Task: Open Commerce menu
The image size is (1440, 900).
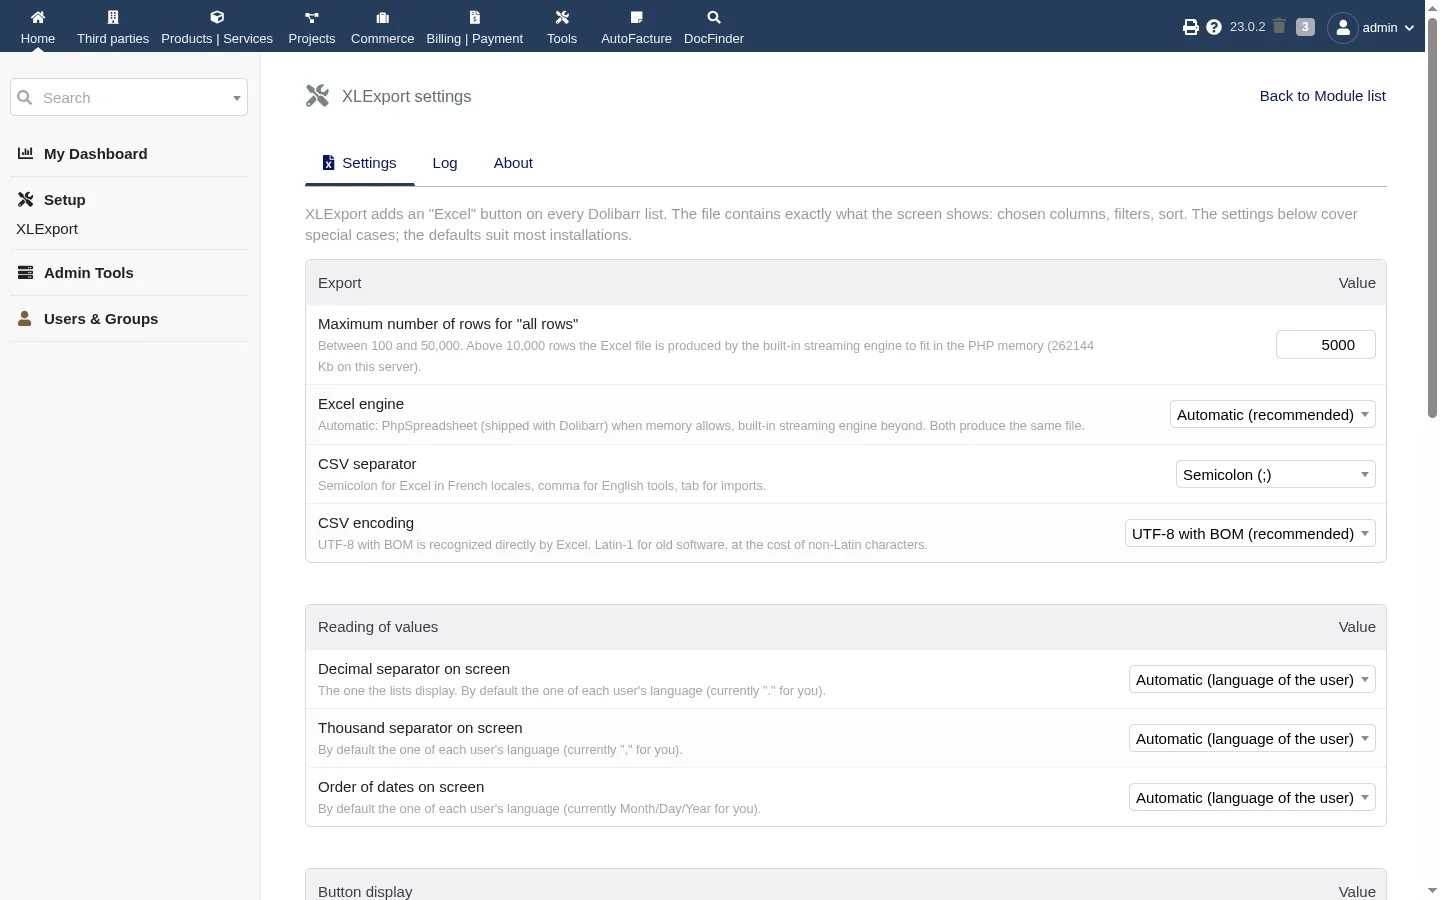Action: [382, 27]
